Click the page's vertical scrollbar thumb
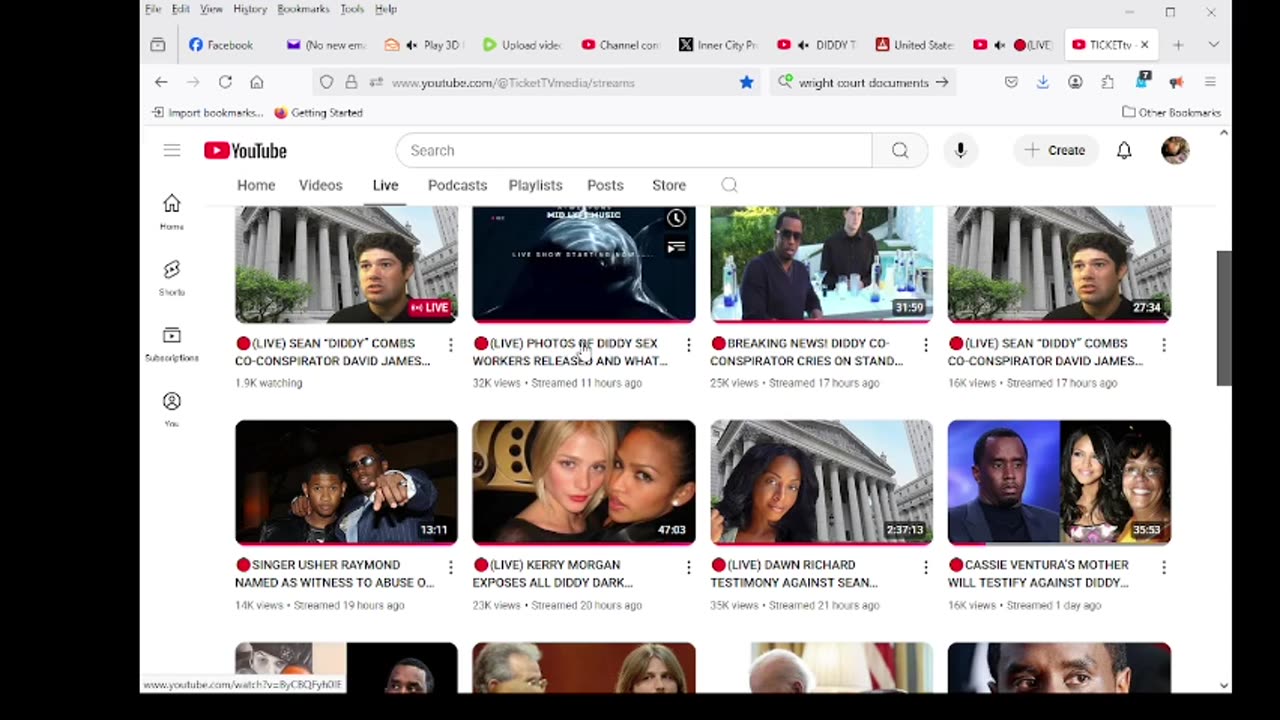1280x720 pixels. pos(1224,318)
